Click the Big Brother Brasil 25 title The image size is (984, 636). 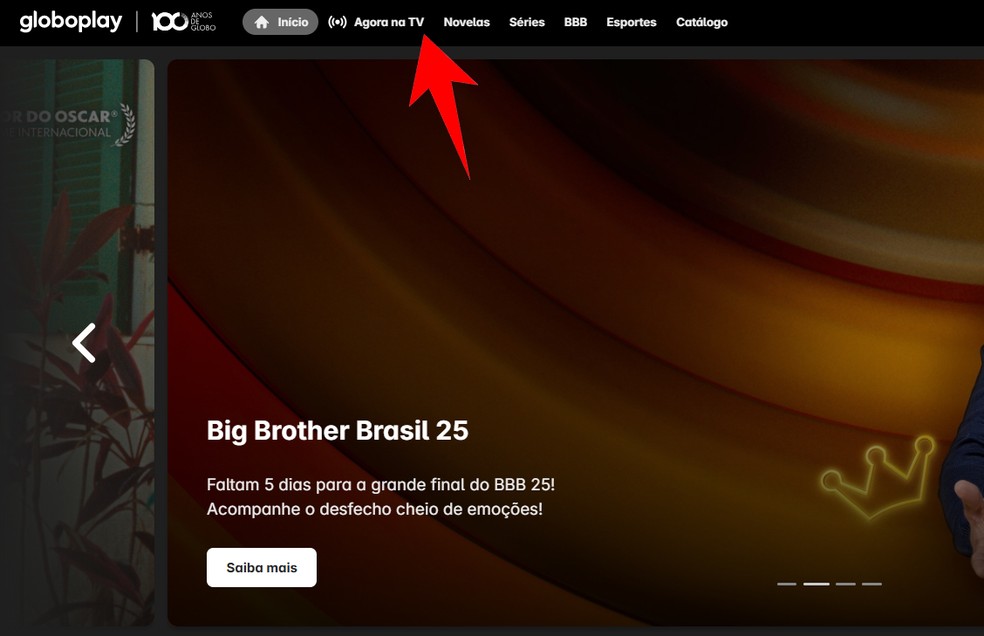click(338, 431)
